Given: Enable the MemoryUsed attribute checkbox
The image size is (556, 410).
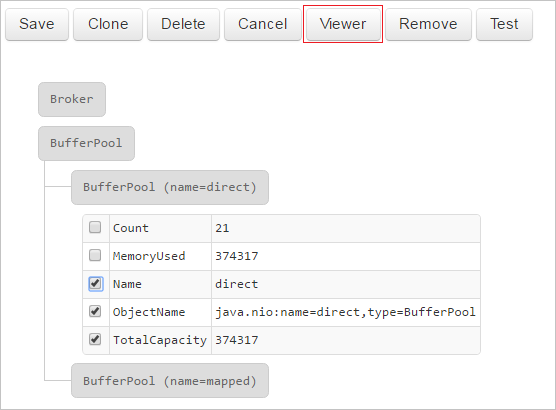Looking at the screenshot, I should (95, 255).
